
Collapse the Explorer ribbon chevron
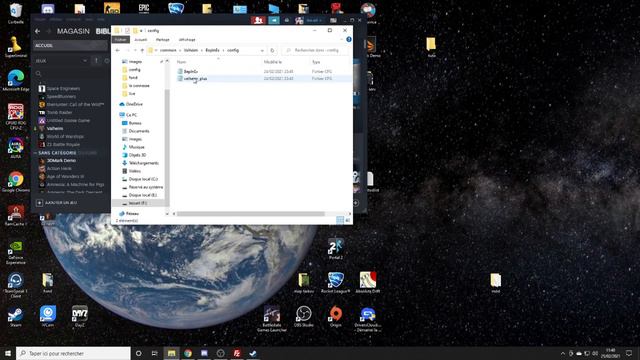pos(342,40)
